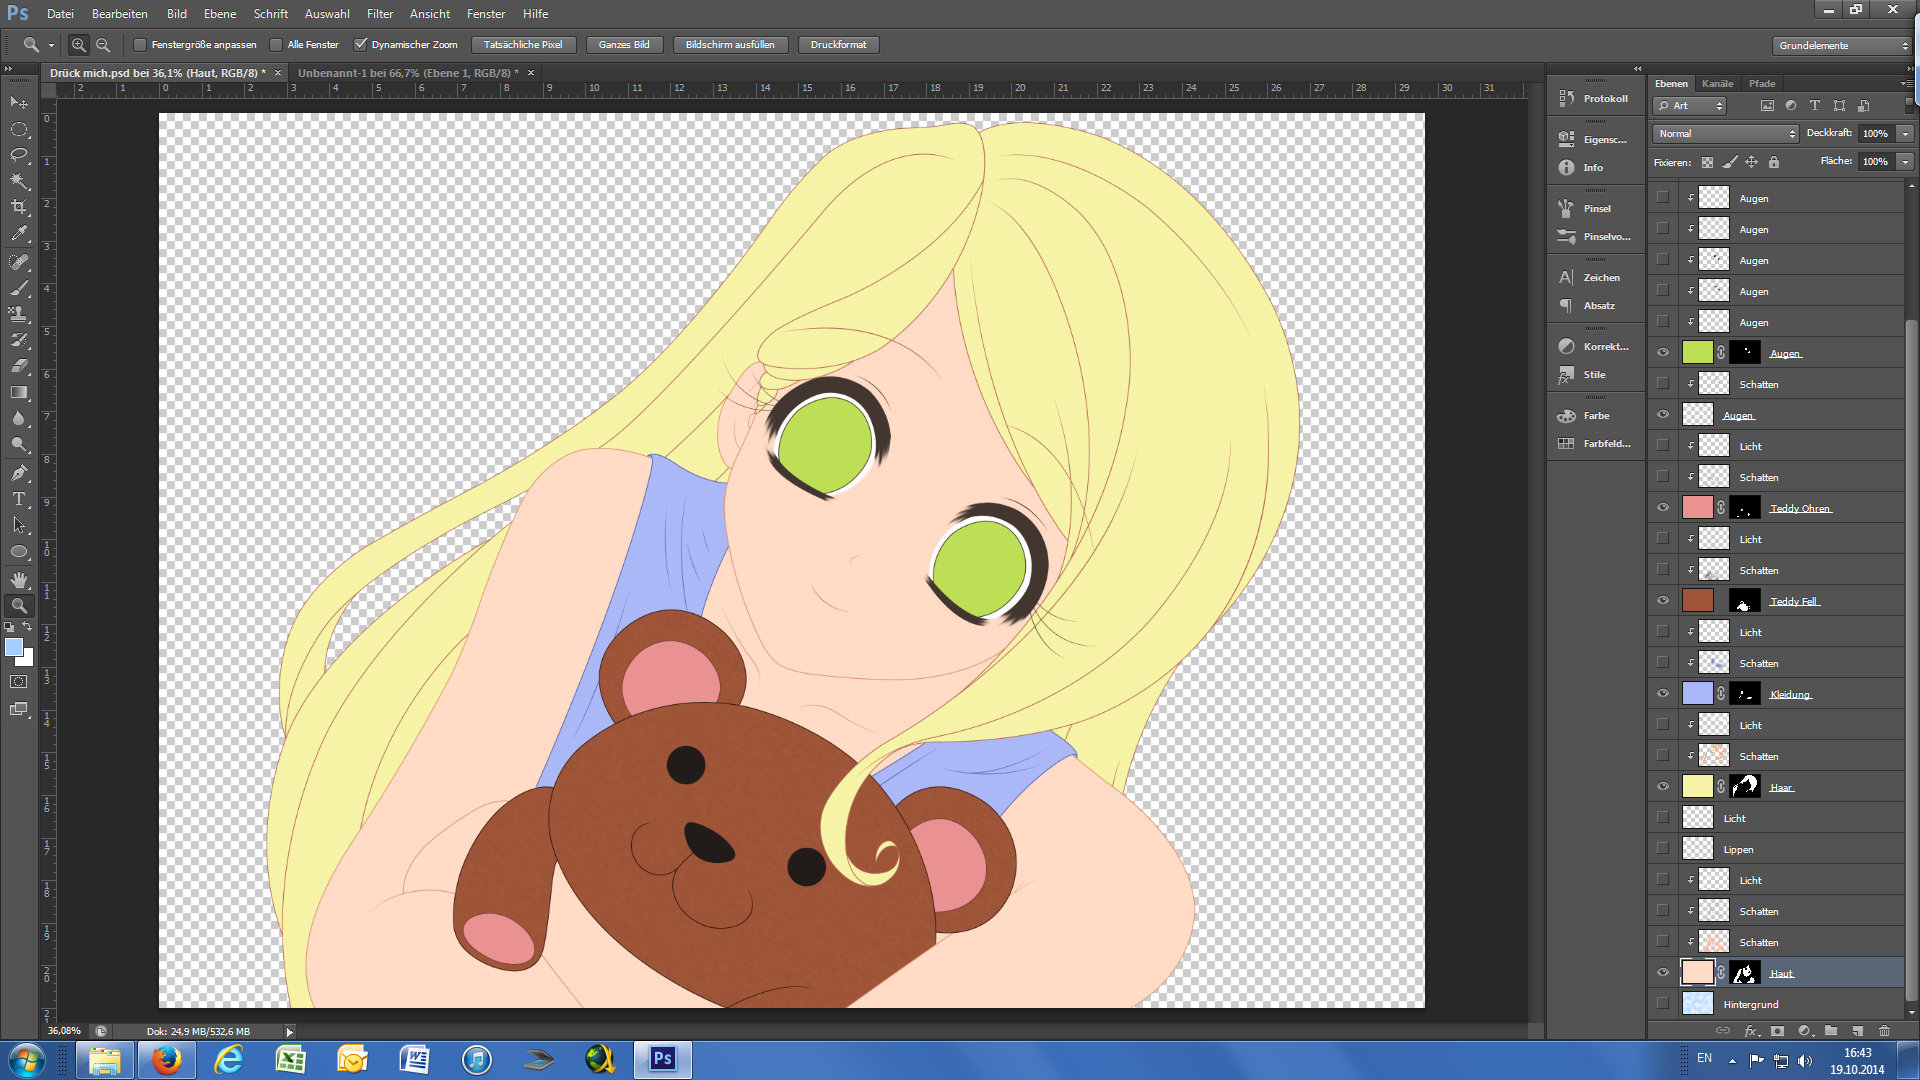
Task: Select the Ellipse shape tool
Action: 19,551
